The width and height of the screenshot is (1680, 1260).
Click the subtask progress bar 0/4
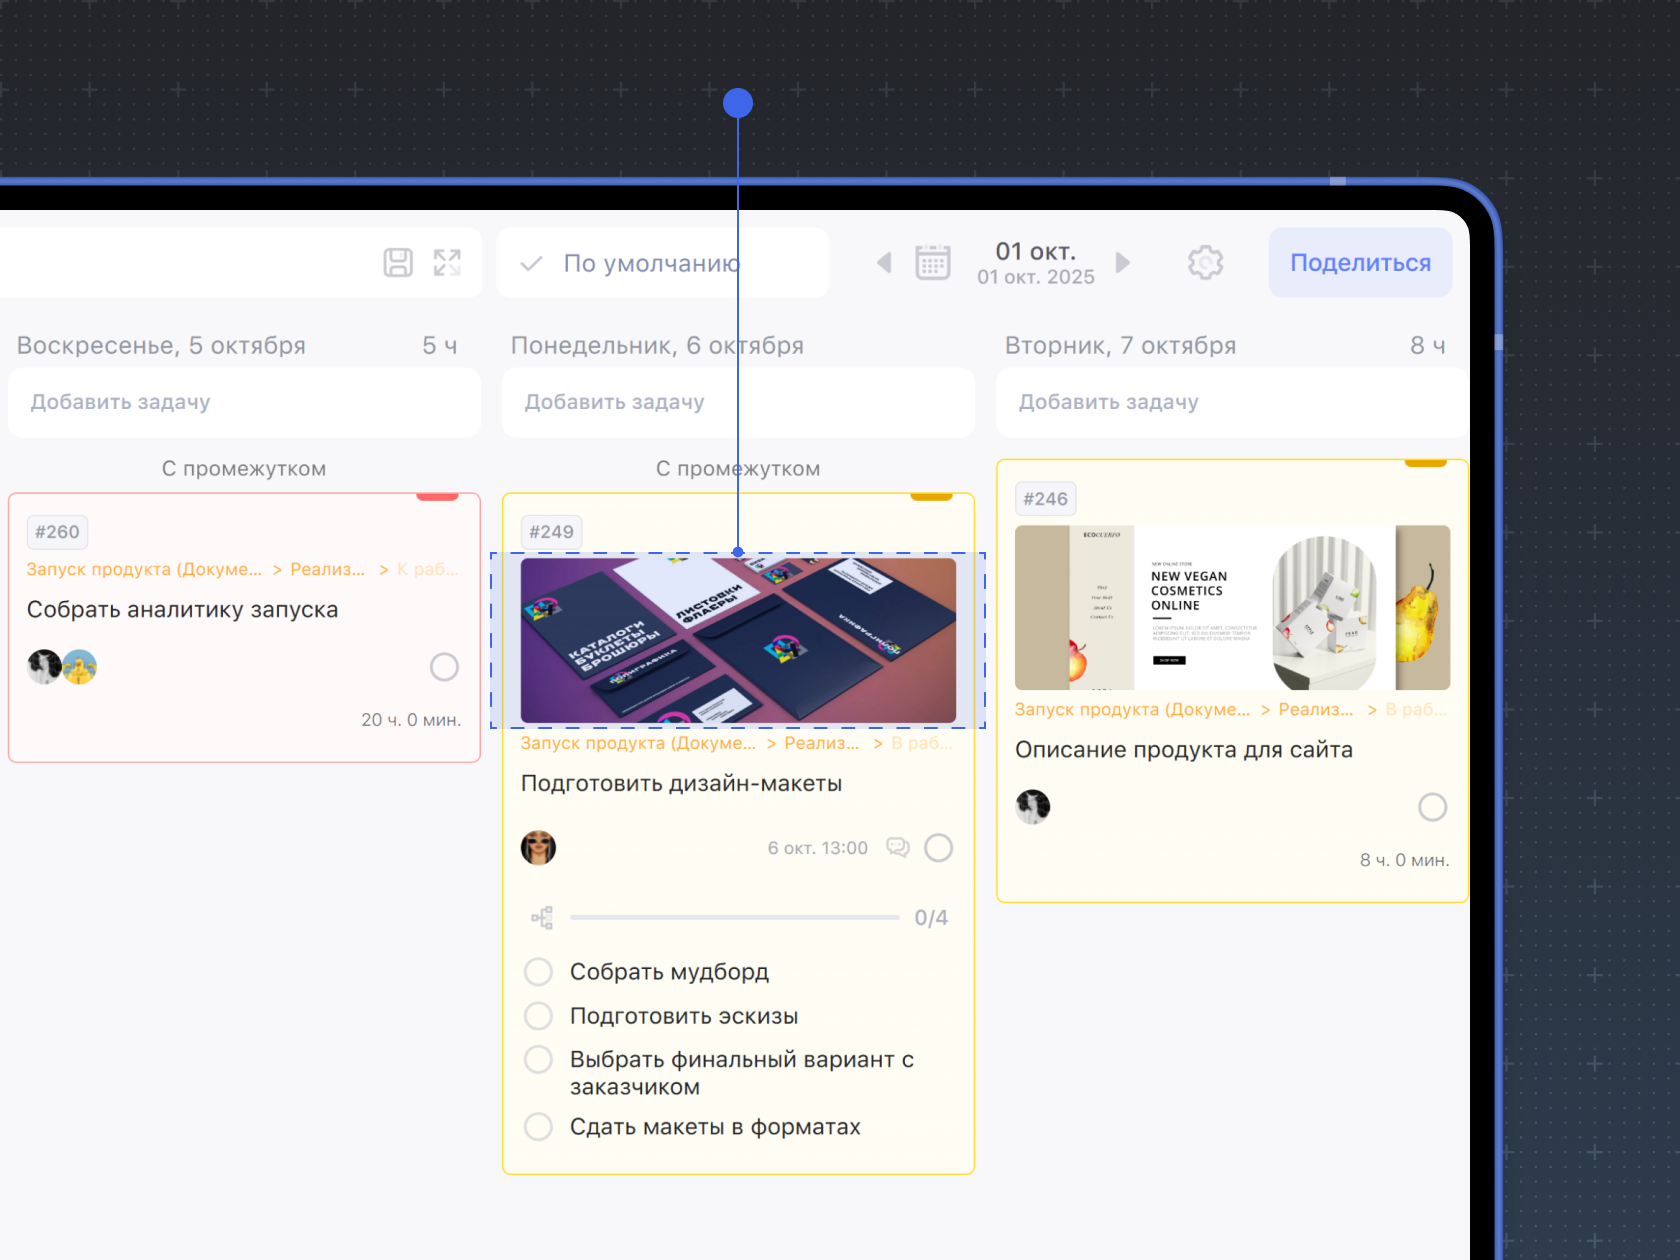tap(734, 918)
